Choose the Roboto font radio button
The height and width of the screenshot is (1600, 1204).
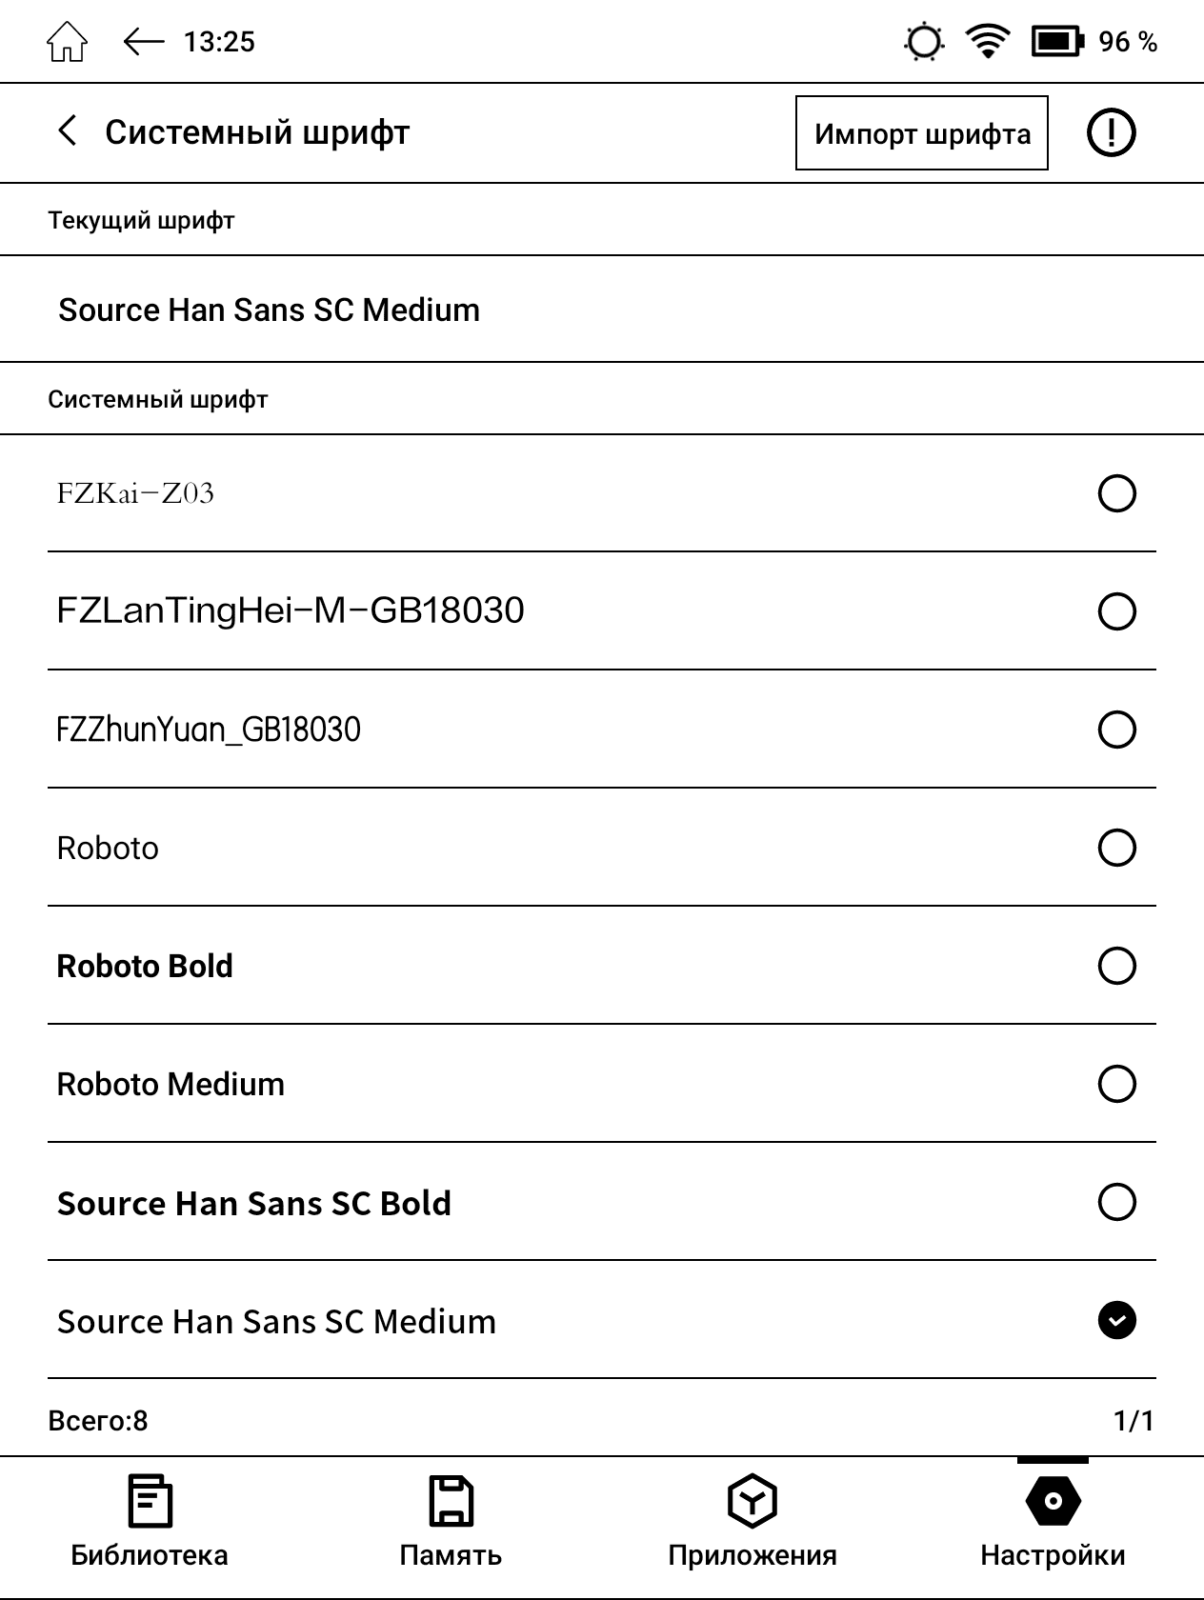click(x=1117, y=847)
